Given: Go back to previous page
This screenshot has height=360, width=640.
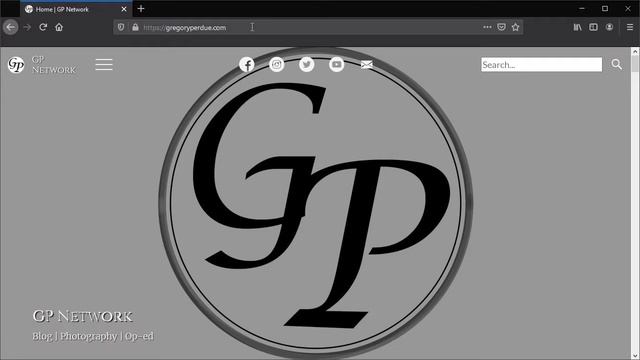Looking at the screenshot, I should [11, 27].
